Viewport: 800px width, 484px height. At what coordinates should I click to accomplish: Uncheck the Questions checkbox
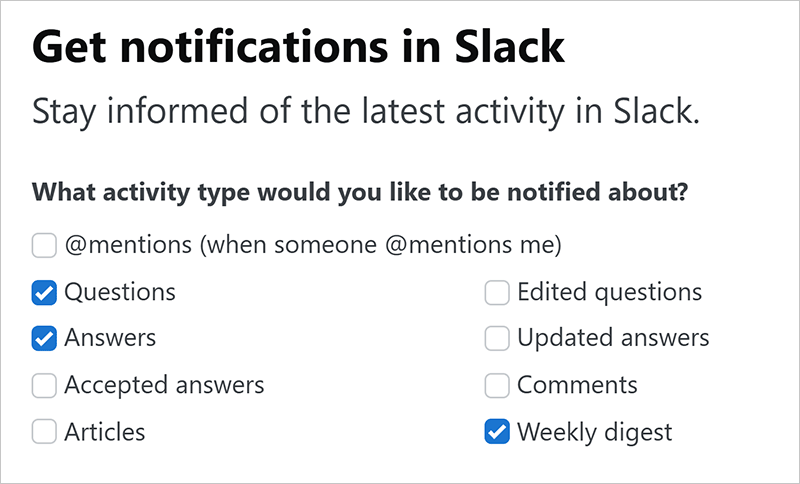pos(44,292)
